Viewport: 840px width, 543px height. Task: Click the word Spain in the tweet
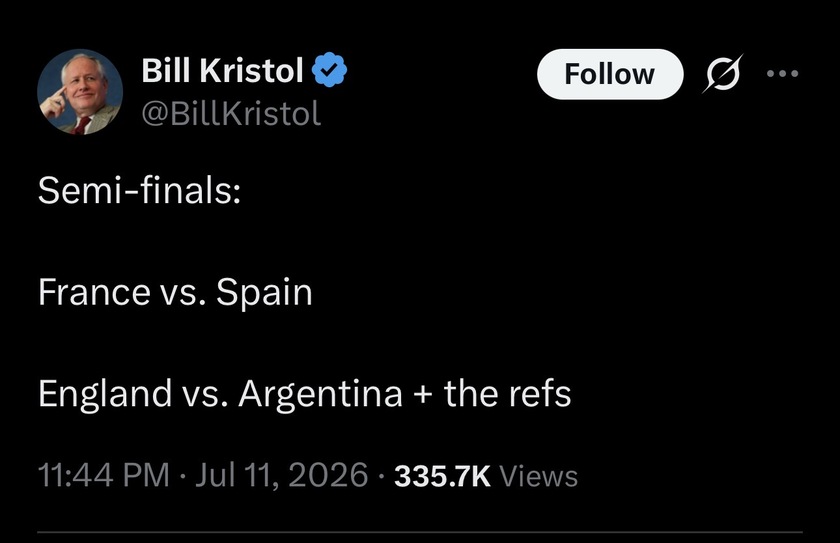[264, 292]
